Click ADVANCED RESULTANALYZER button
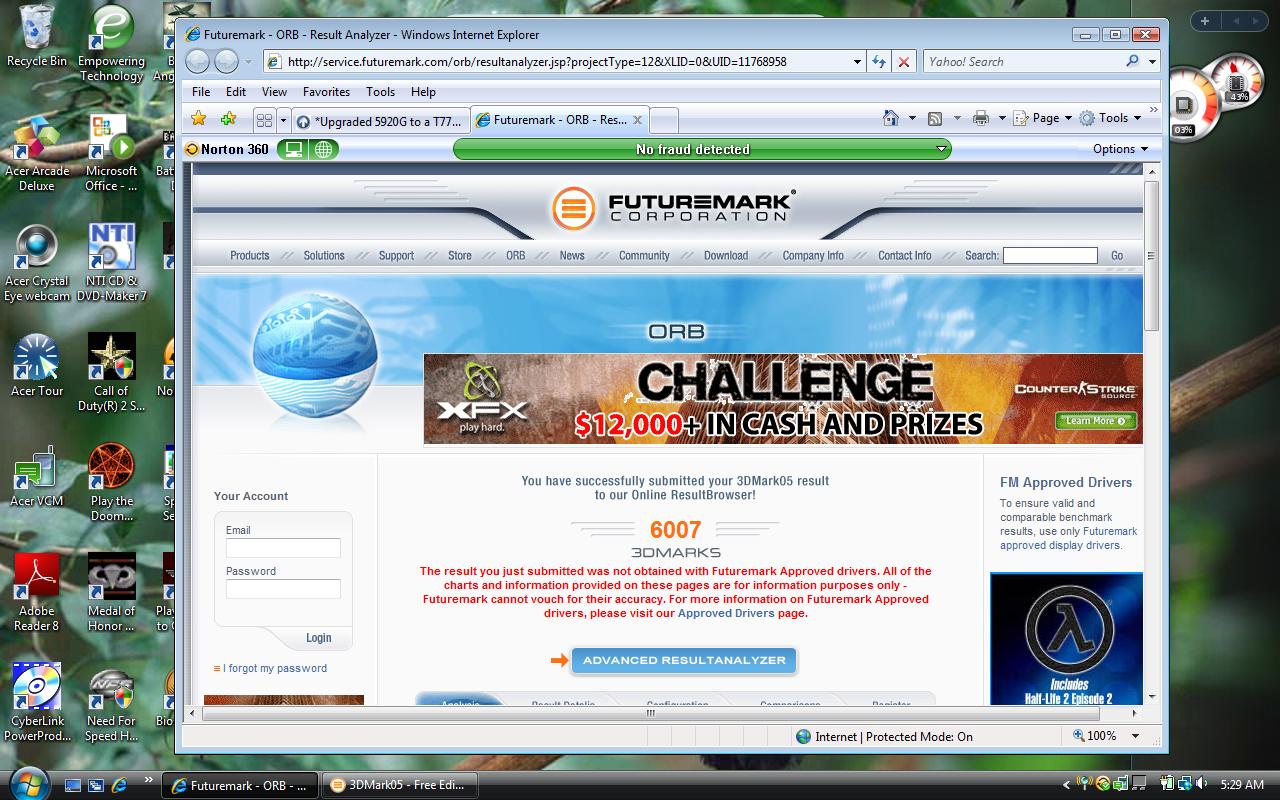Screen dimensions: 1280x800 (x=684, y=660)
